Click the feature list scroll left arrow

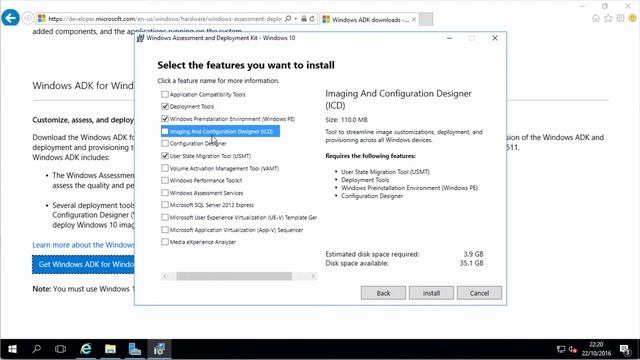tap(164, 276)
